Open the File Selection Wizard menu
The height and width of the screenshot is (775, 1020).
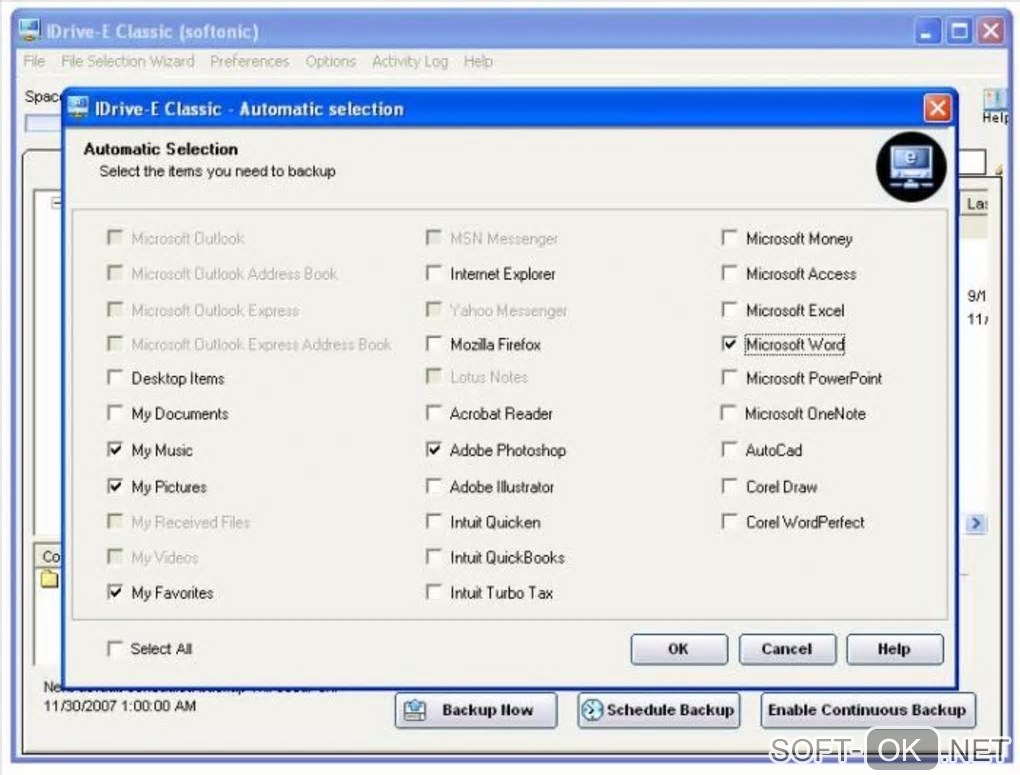point(128,61)
